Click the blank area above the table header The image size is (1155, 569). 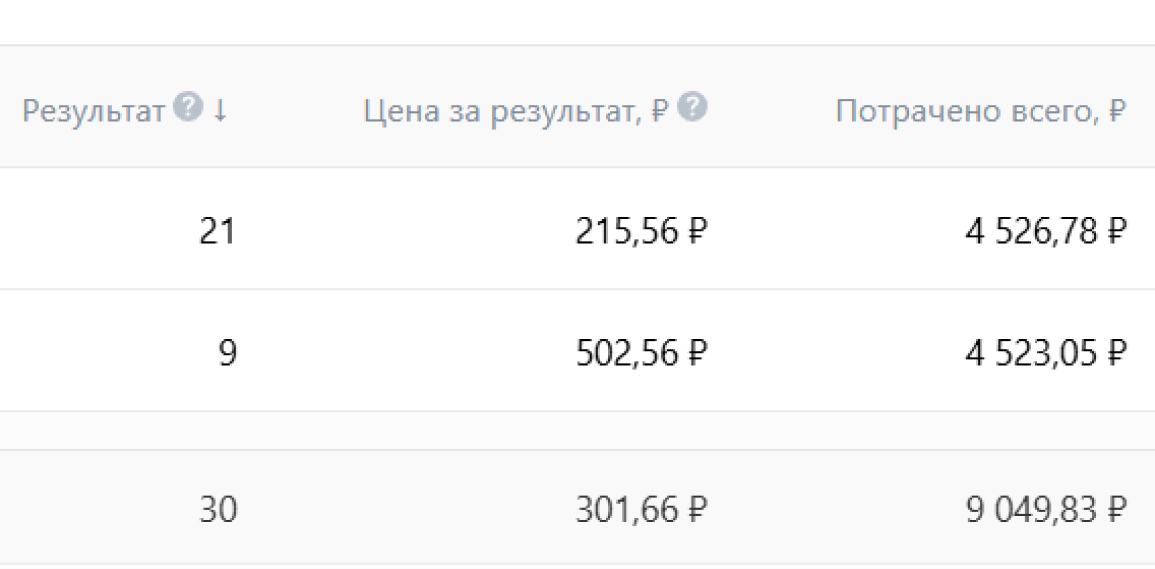(577, 22)
